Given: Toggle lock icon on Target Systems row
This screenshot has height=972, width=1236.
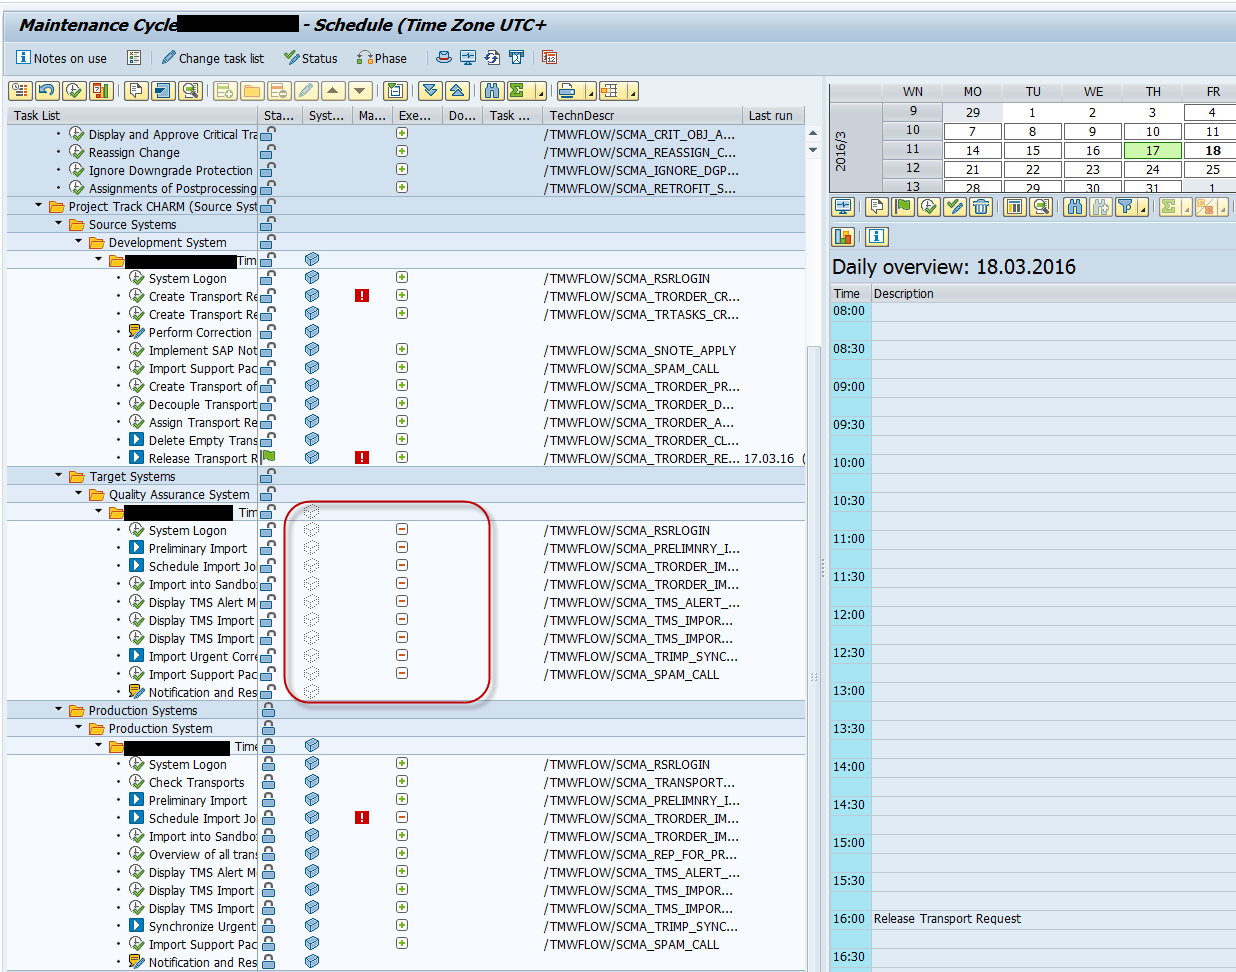Looking at the screenshot, I should pos(268,476).
